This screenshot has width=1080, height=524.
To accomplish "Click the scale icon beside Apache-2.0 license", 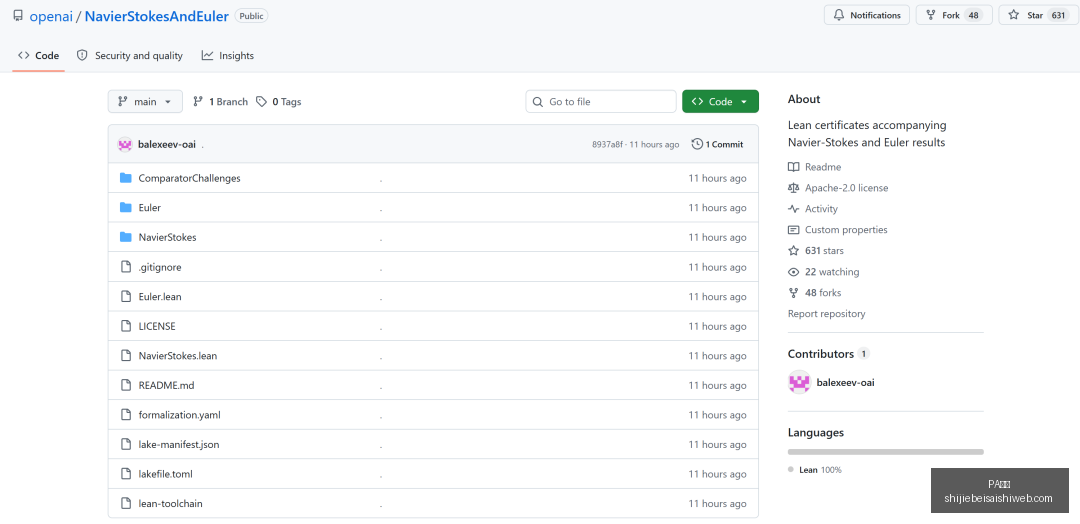I will 793,188.
